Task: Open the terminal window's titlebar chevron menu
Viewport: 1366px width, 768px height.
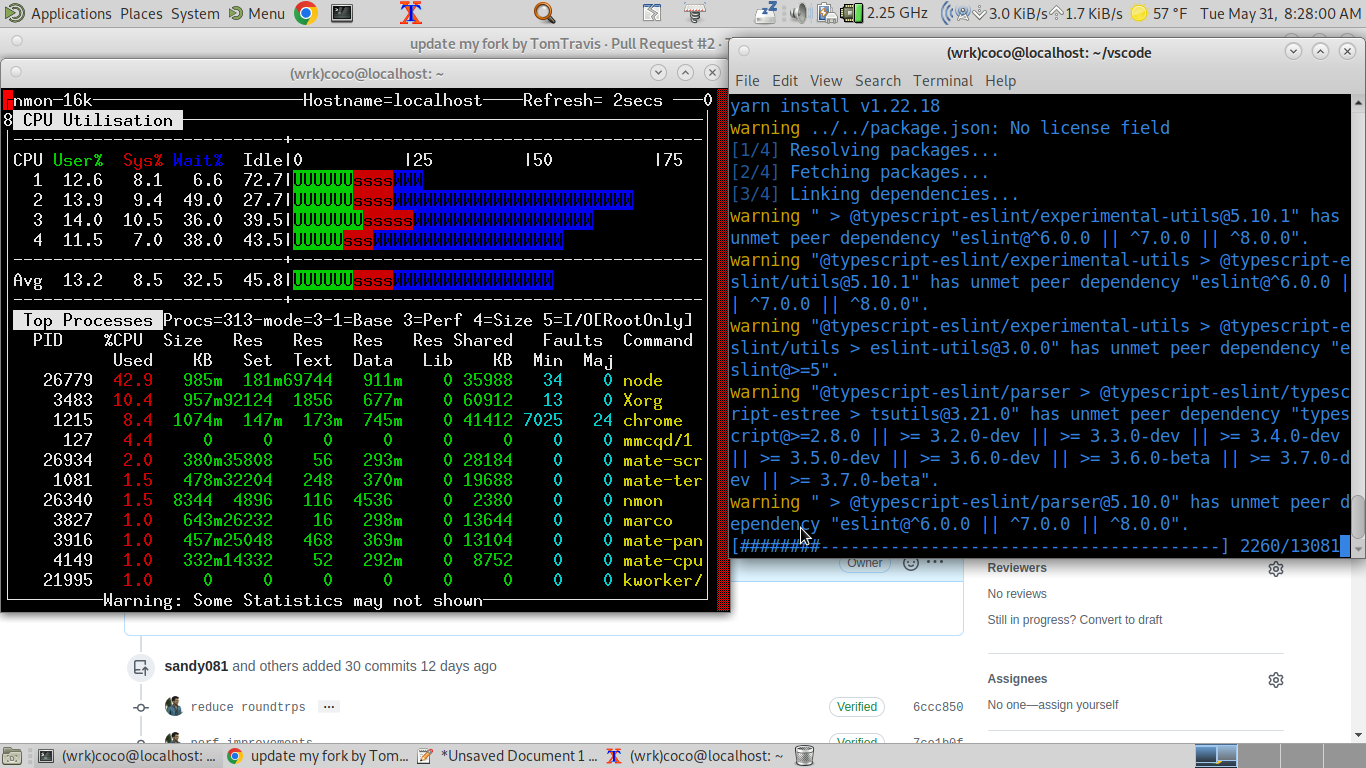Action: pyautogui.click(x=1293, y=51)
